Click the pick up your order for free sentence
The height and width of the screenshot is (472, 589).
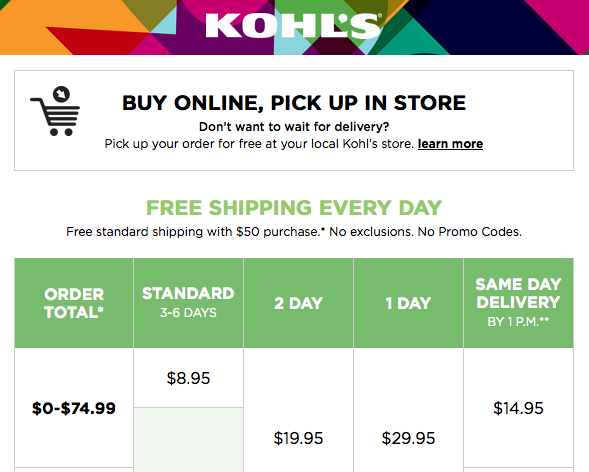pyautogui.click(x=259, y=144)
